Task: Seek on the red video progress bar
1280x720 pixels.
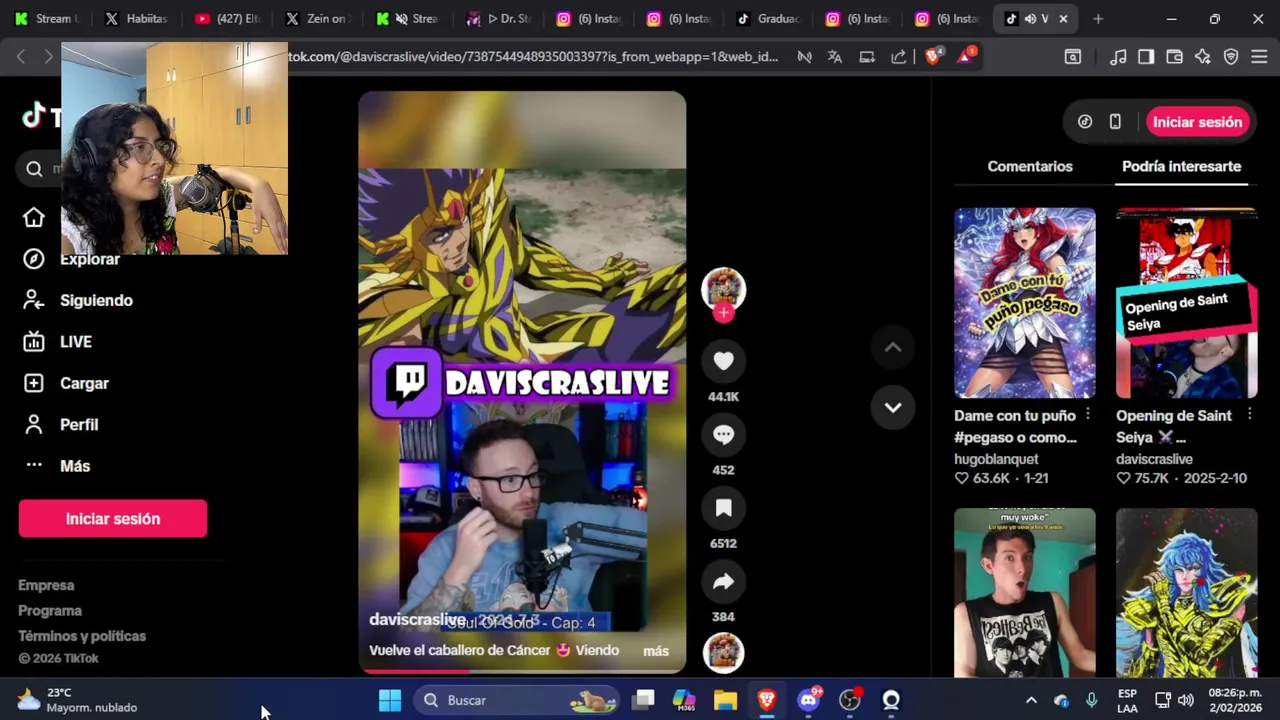Action: [522, 671]
